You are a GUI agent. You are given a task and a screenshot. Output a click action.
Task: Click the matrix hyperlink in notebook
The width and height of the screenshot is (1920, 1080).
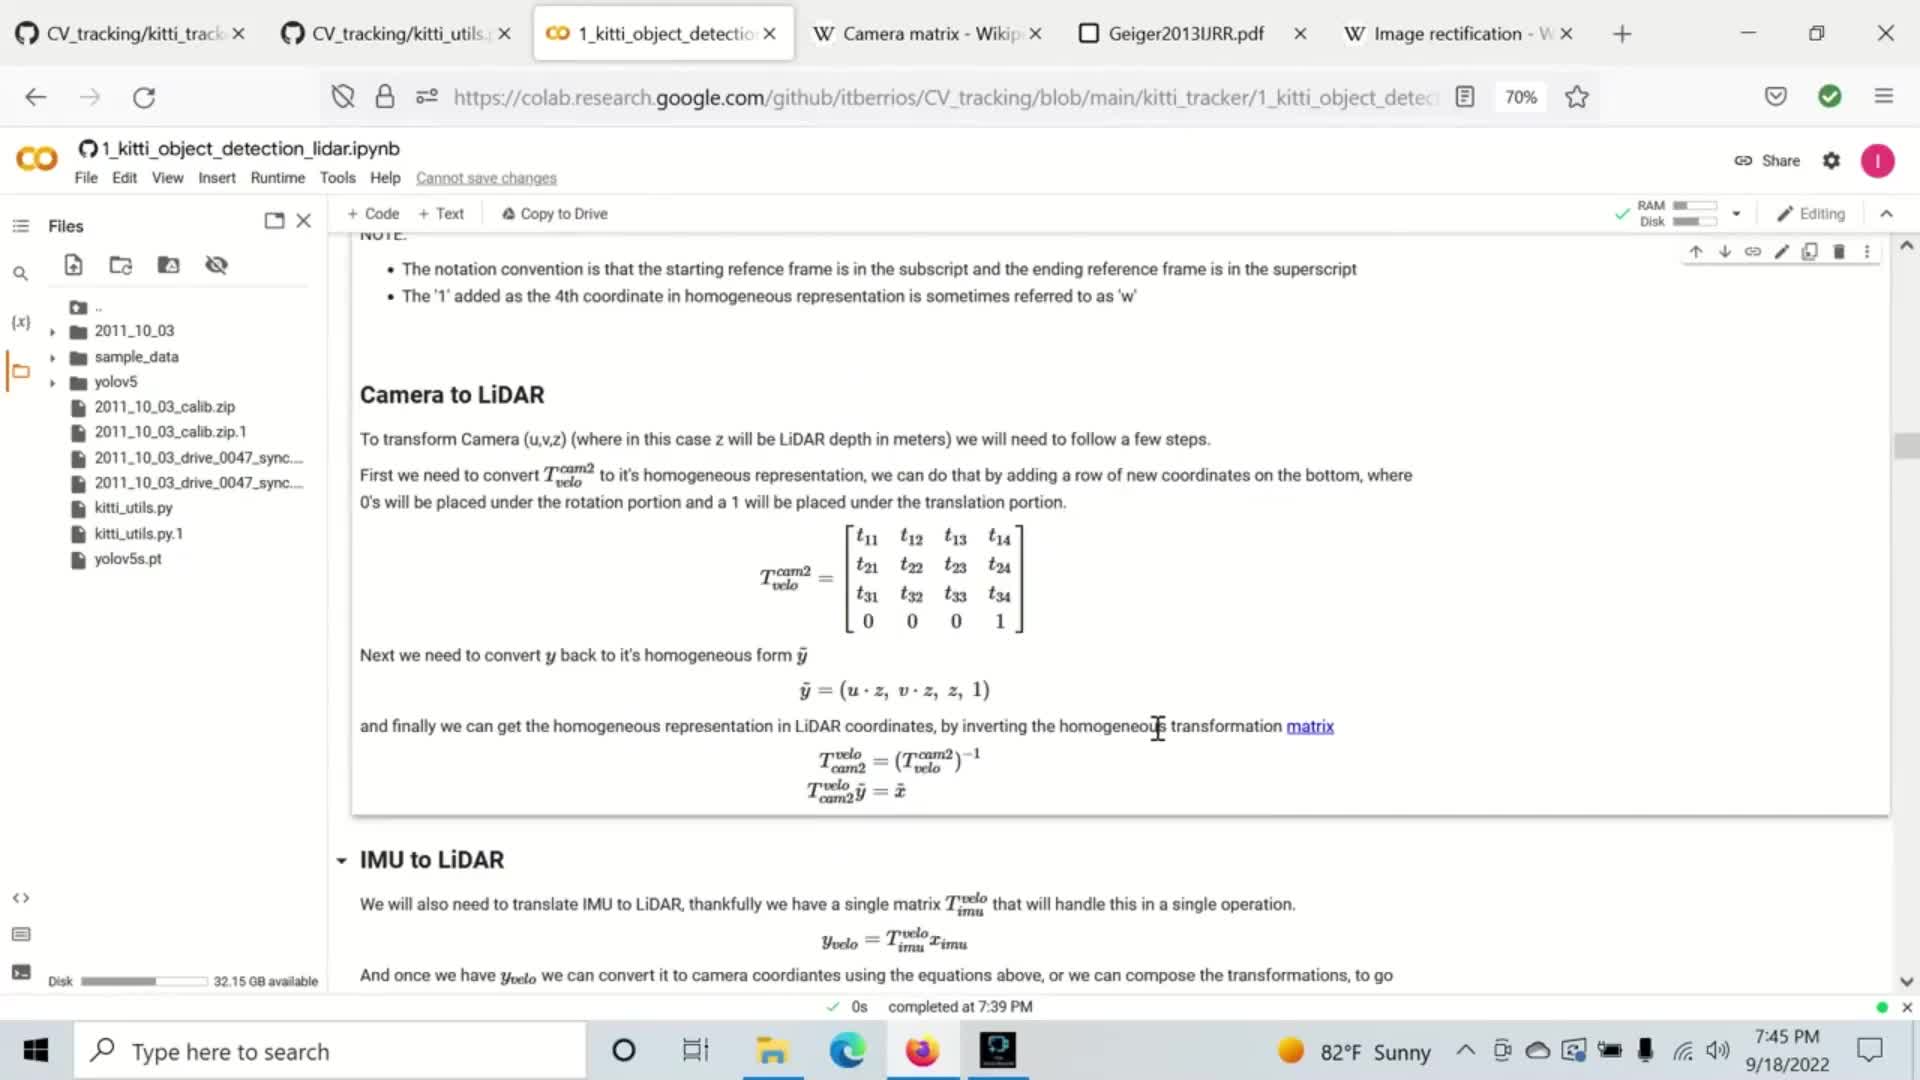pos(1309,725)
